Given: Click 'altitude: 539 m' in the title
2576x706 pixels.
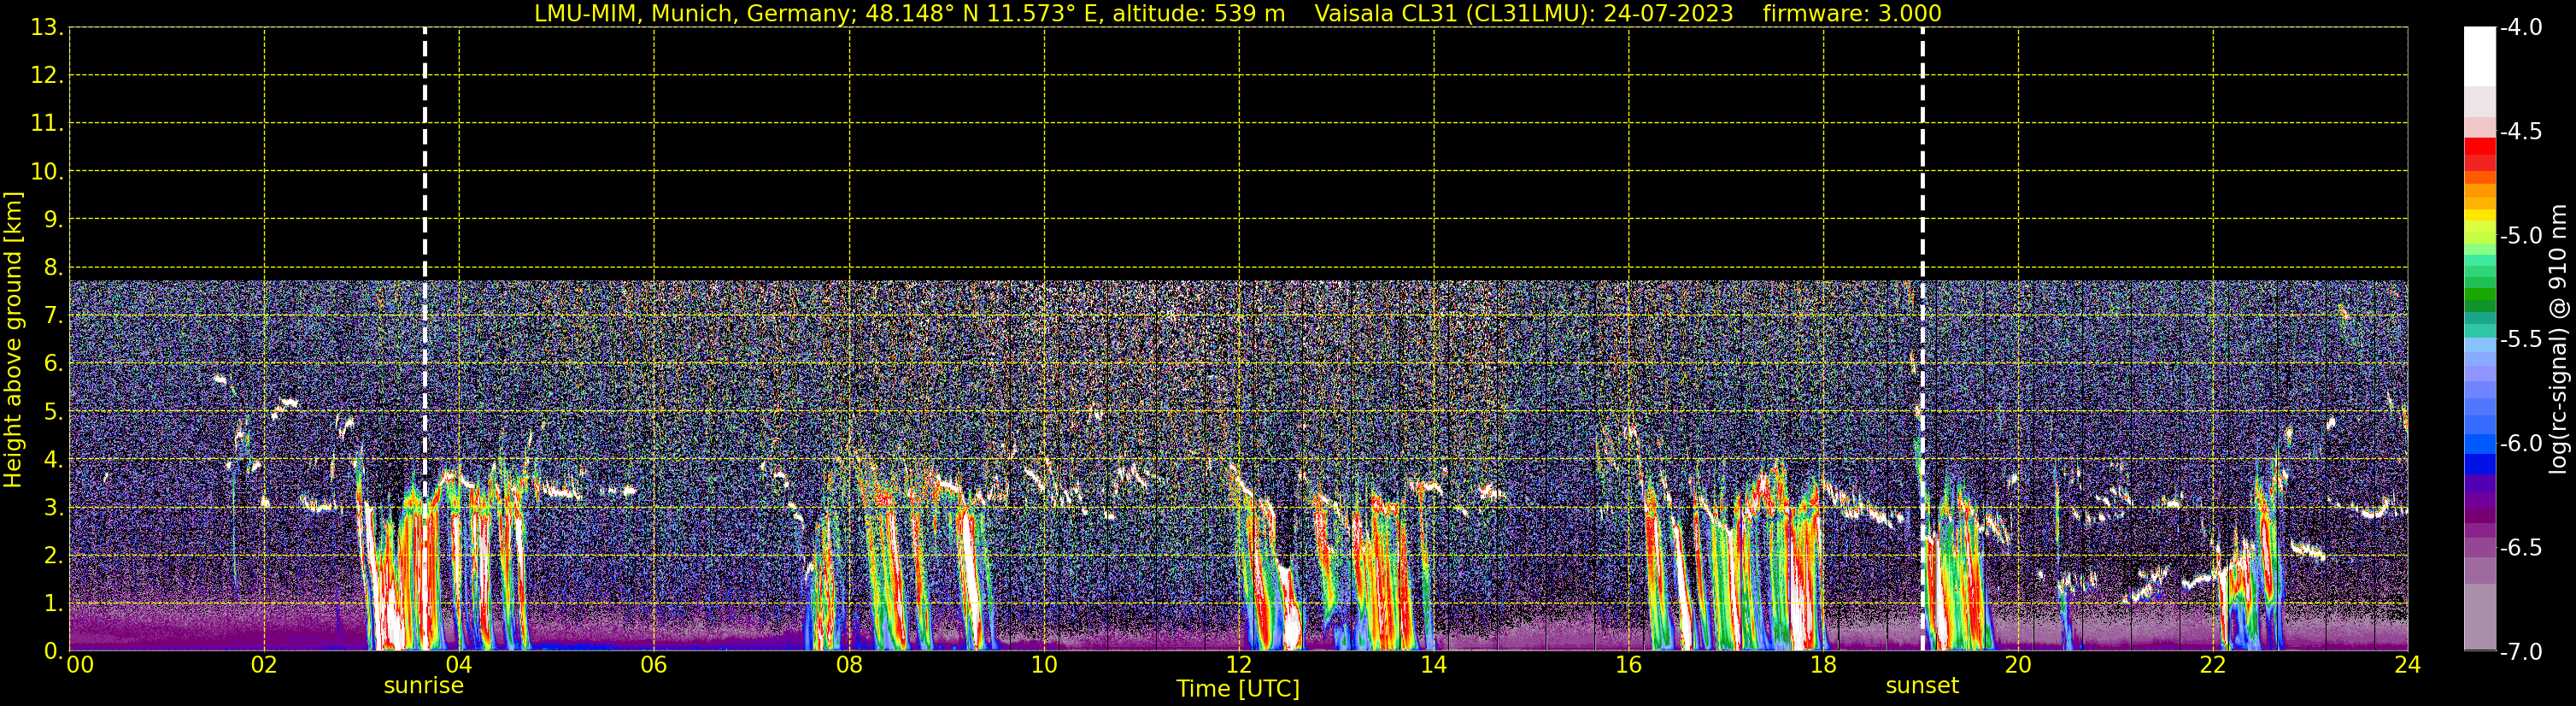Looking at the screenshot, I should point(1199,13).
